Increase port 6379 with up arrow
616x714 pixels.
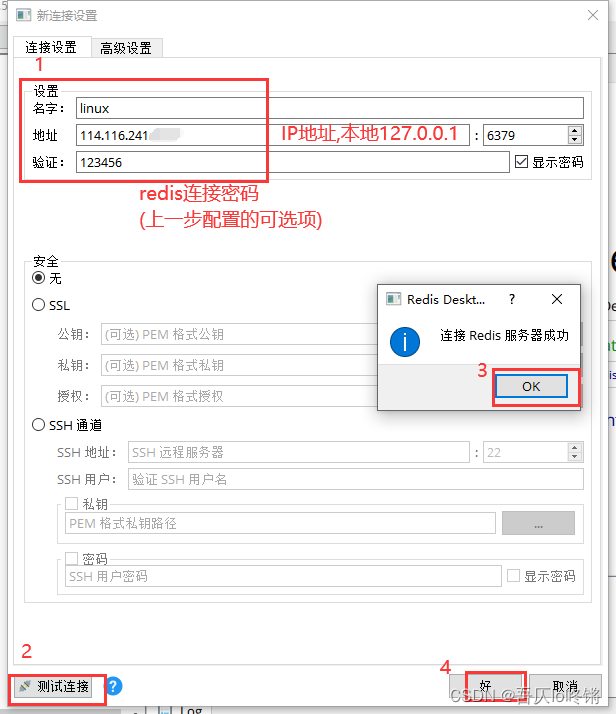point(575,130)
